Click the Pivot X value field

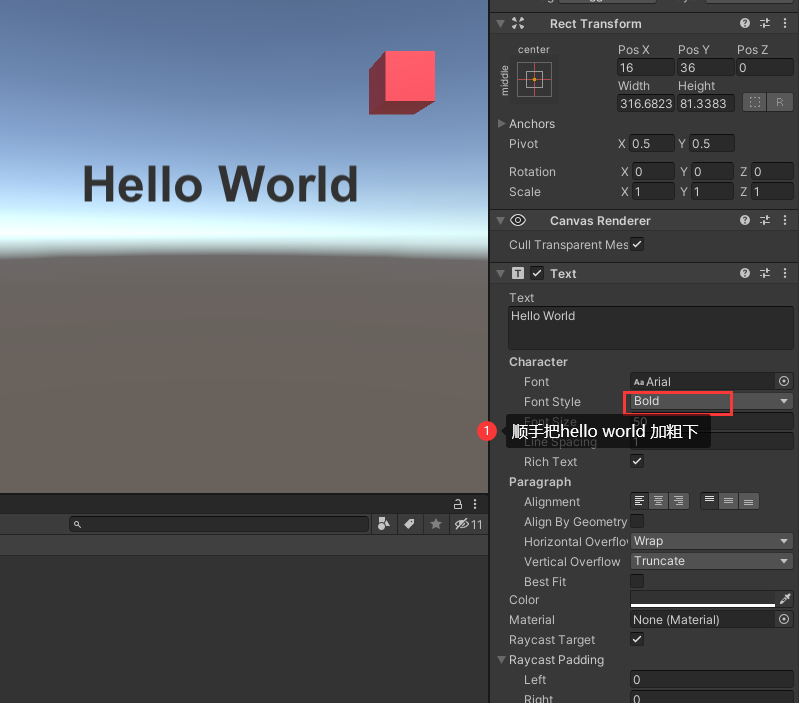[652, 143]
